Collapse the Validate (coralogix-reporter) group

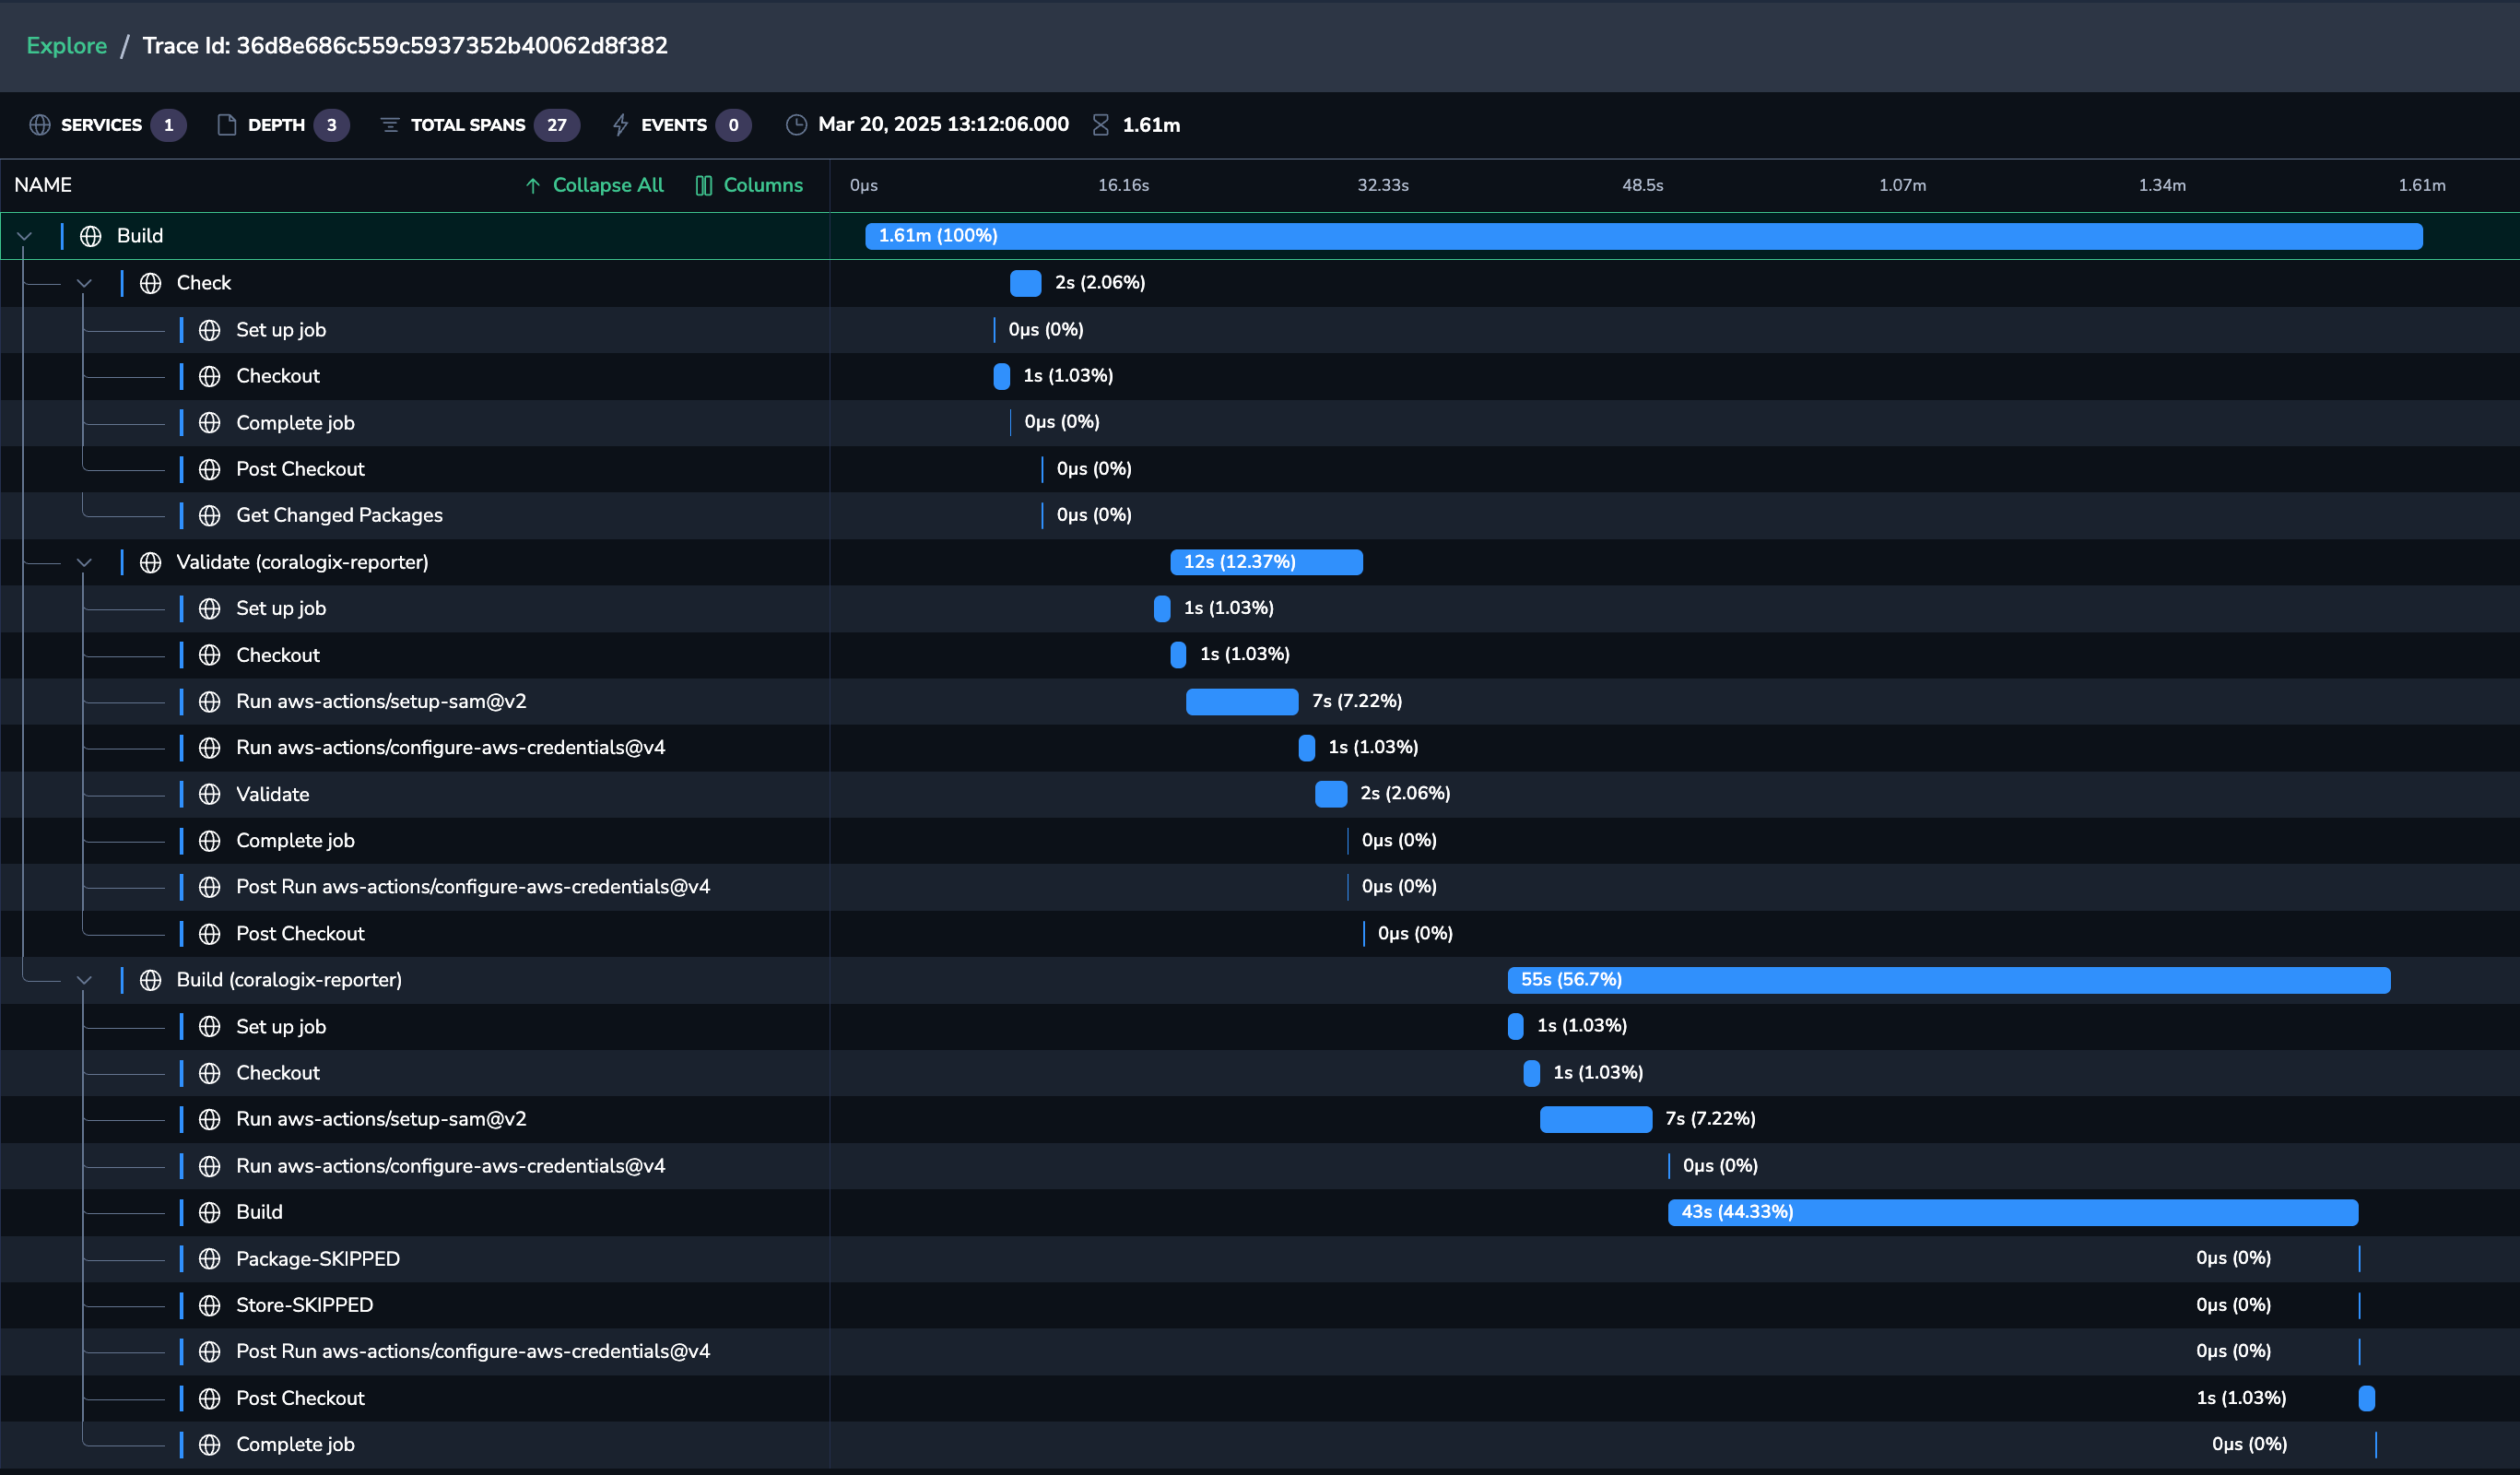click(x=85, y=562)
